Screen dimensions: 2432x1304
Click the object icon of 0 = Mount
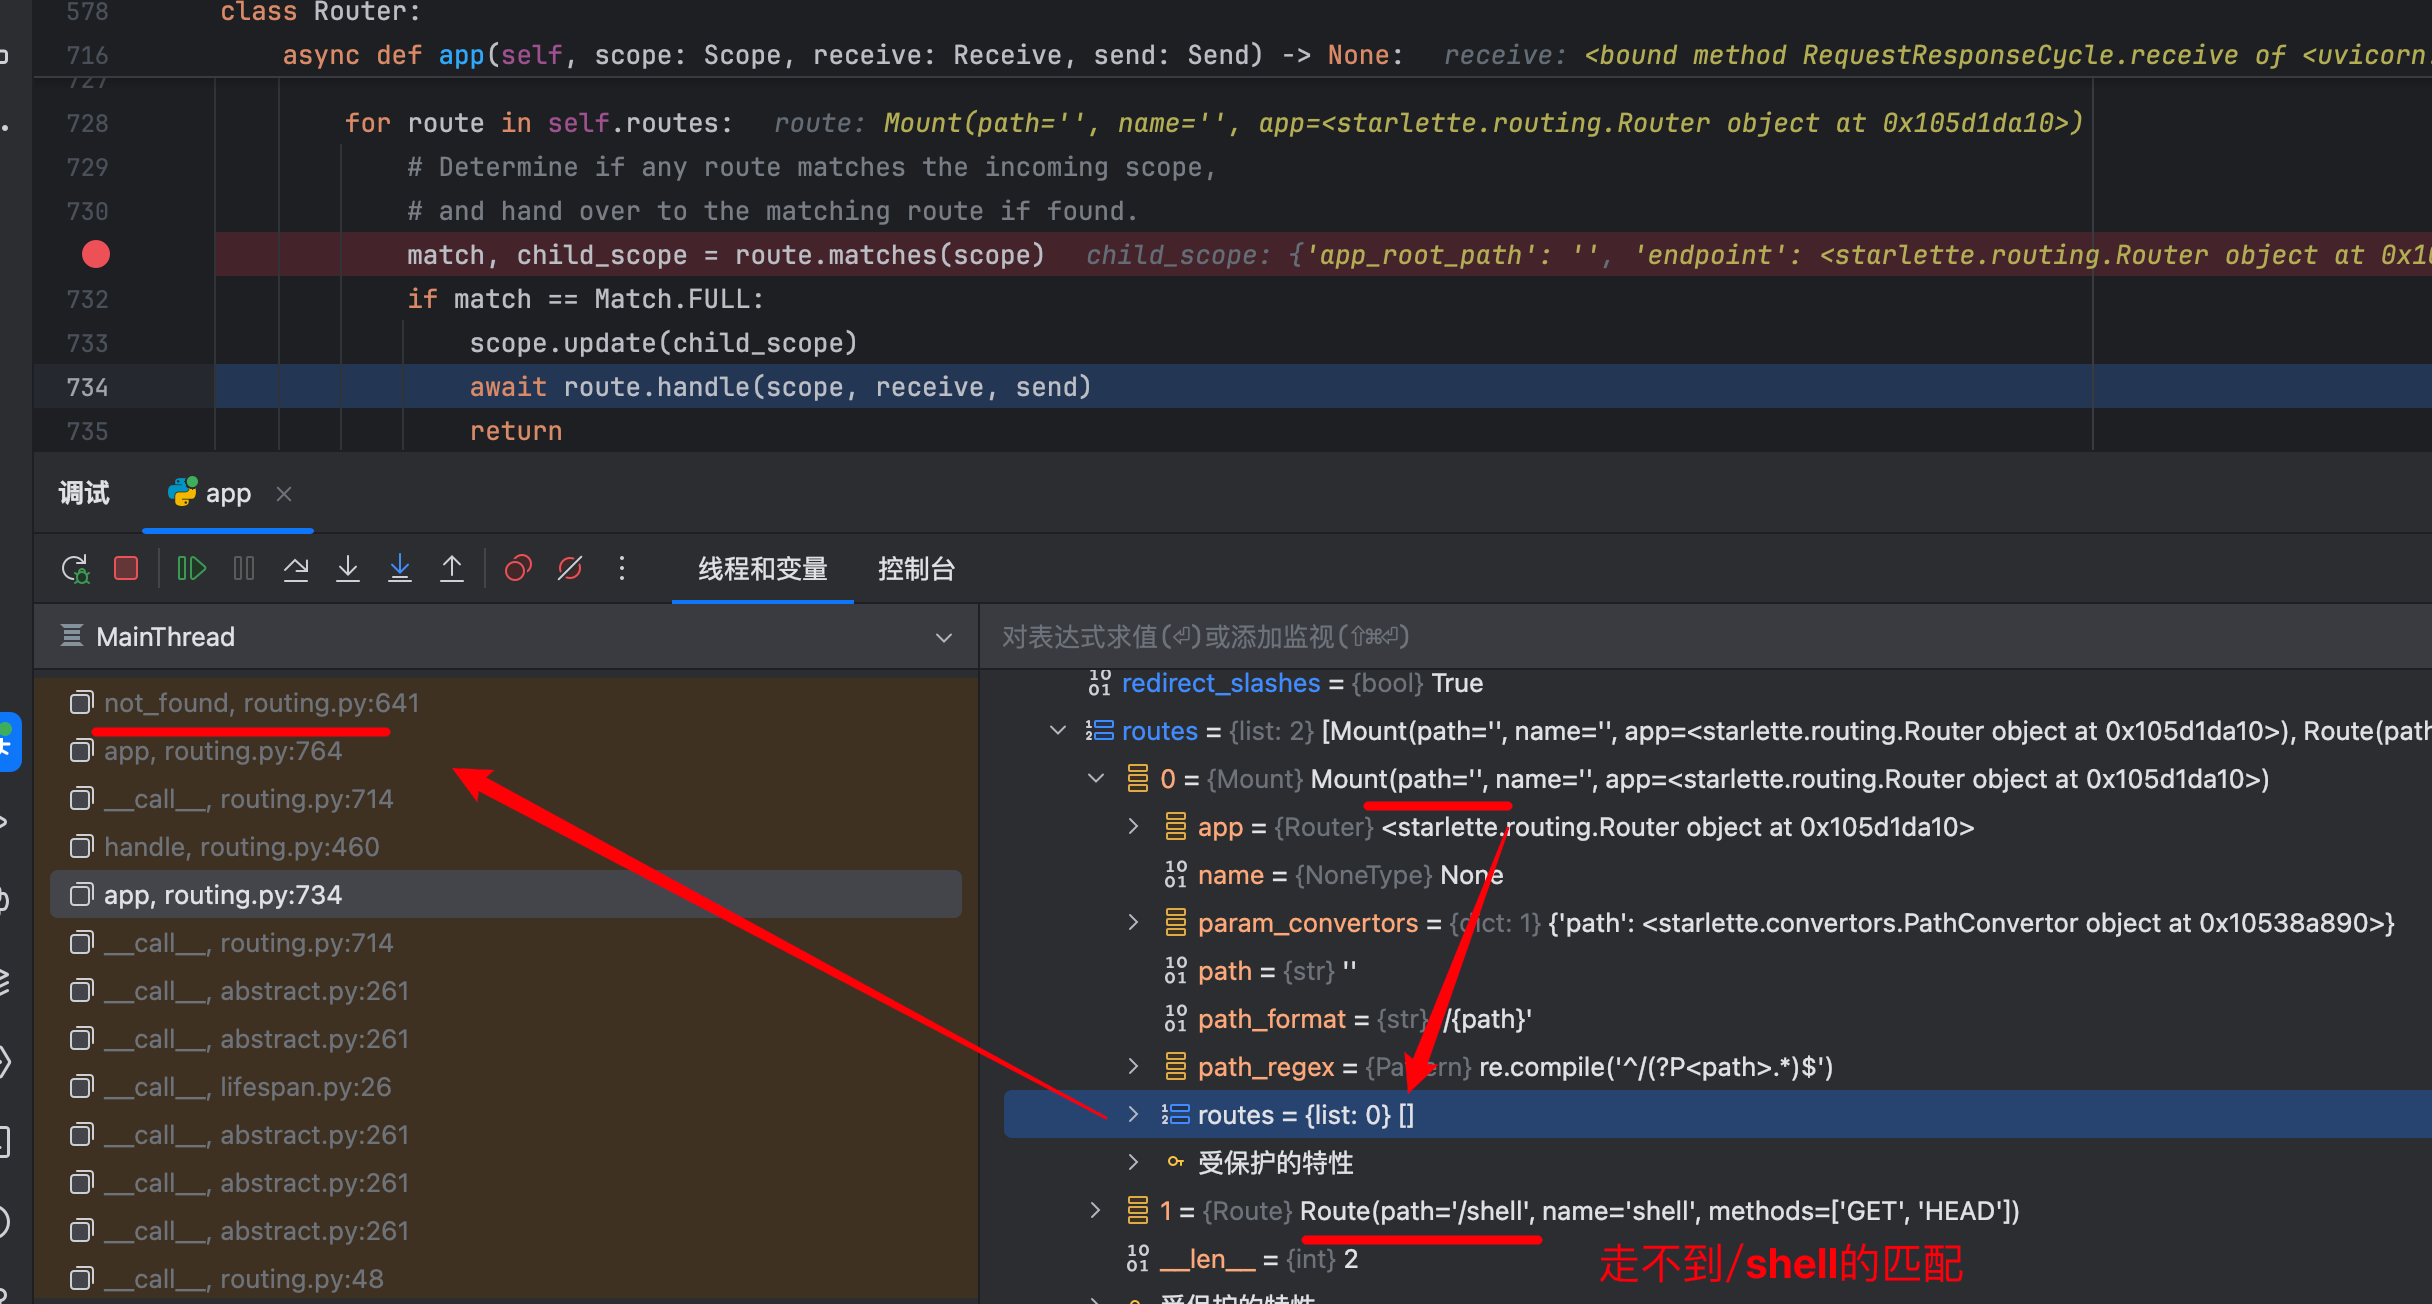point(1137,779)
